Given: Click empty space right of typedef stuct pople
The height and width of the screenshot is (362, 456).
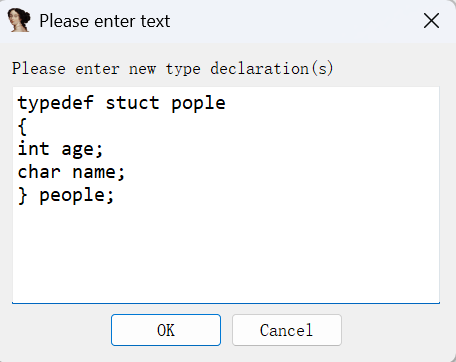Looking at the screenshot, I should tap(330, 103).
